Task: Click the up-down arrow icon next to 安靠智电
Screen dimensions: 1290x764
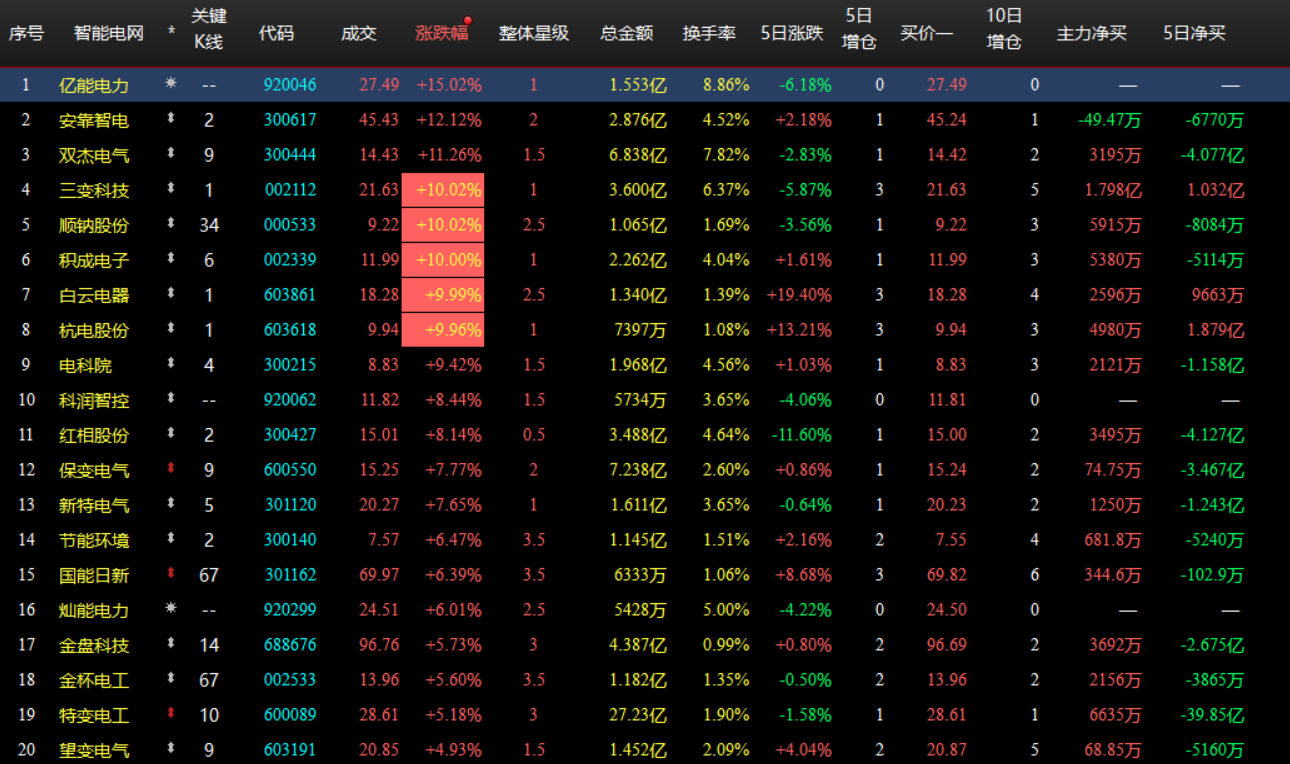Action: pyautogui.click(x=170, y=119)
